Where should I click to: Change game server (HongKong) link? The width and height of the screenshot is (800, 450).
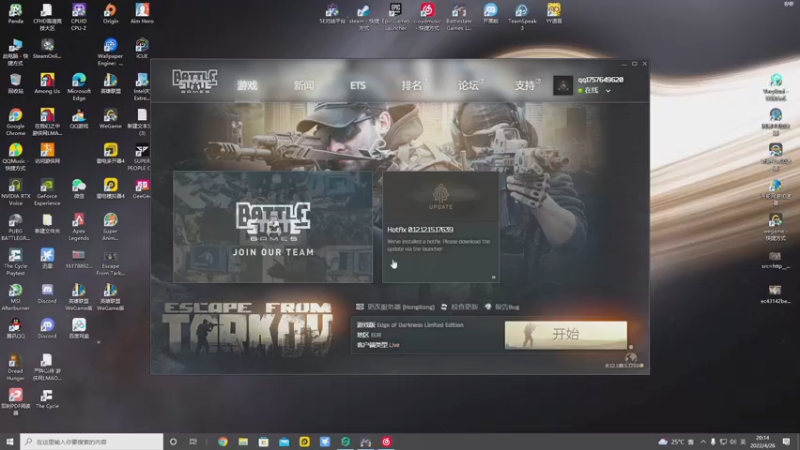tap(395, 307)
